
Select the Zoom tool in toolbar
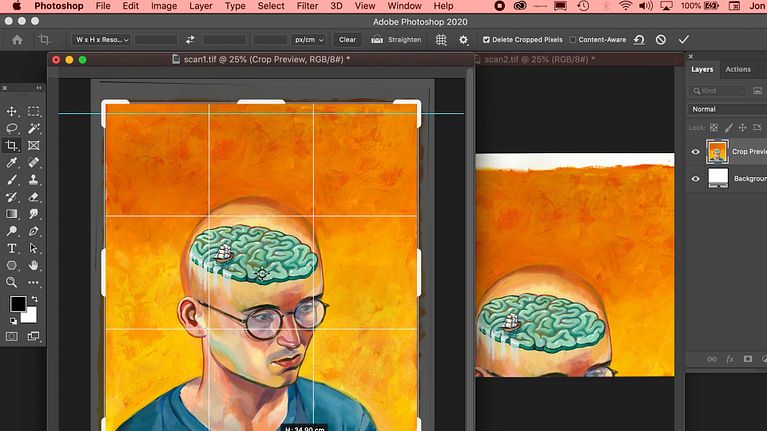12,282
